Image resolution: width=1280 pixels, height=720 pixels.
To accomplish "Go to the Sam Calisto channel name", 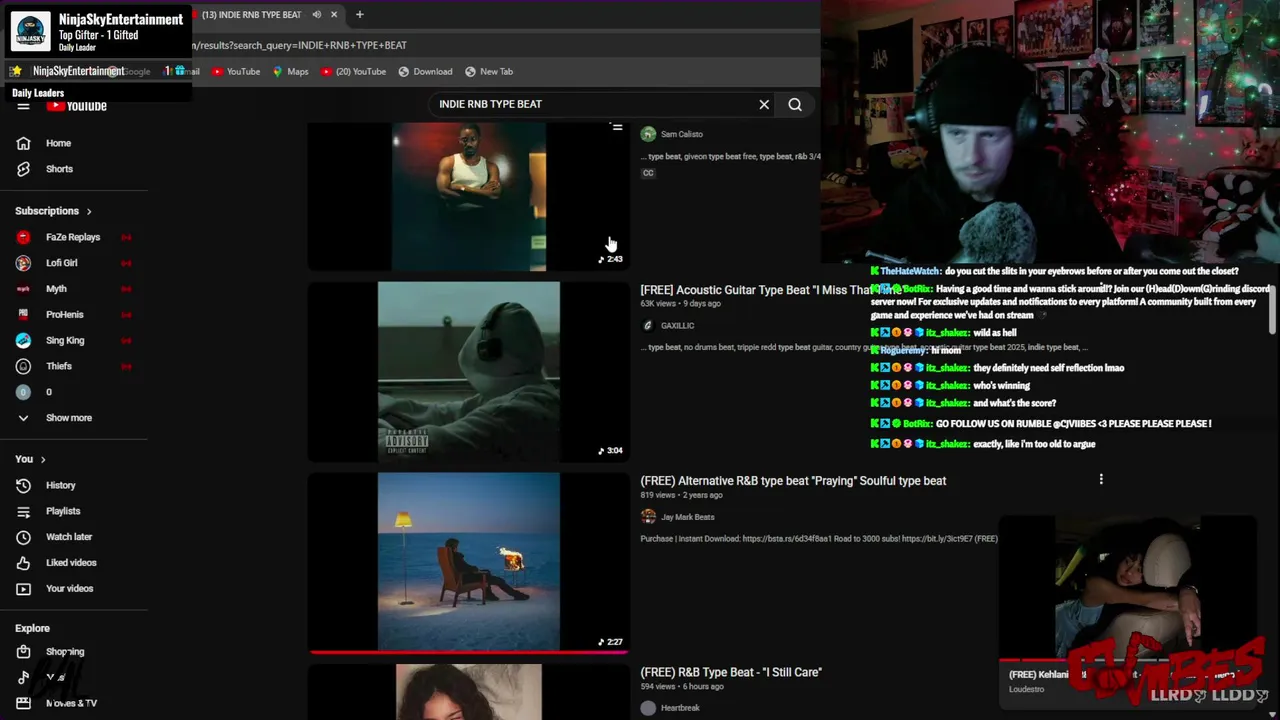I will coord(682,134).
